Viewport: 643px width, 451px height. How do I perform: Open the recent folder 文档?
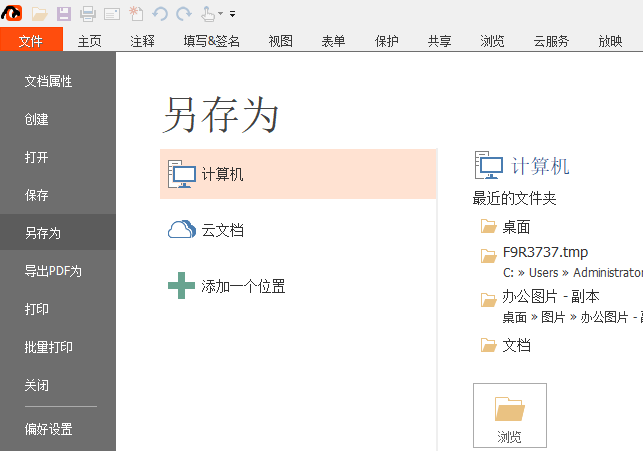click(516, 345)
